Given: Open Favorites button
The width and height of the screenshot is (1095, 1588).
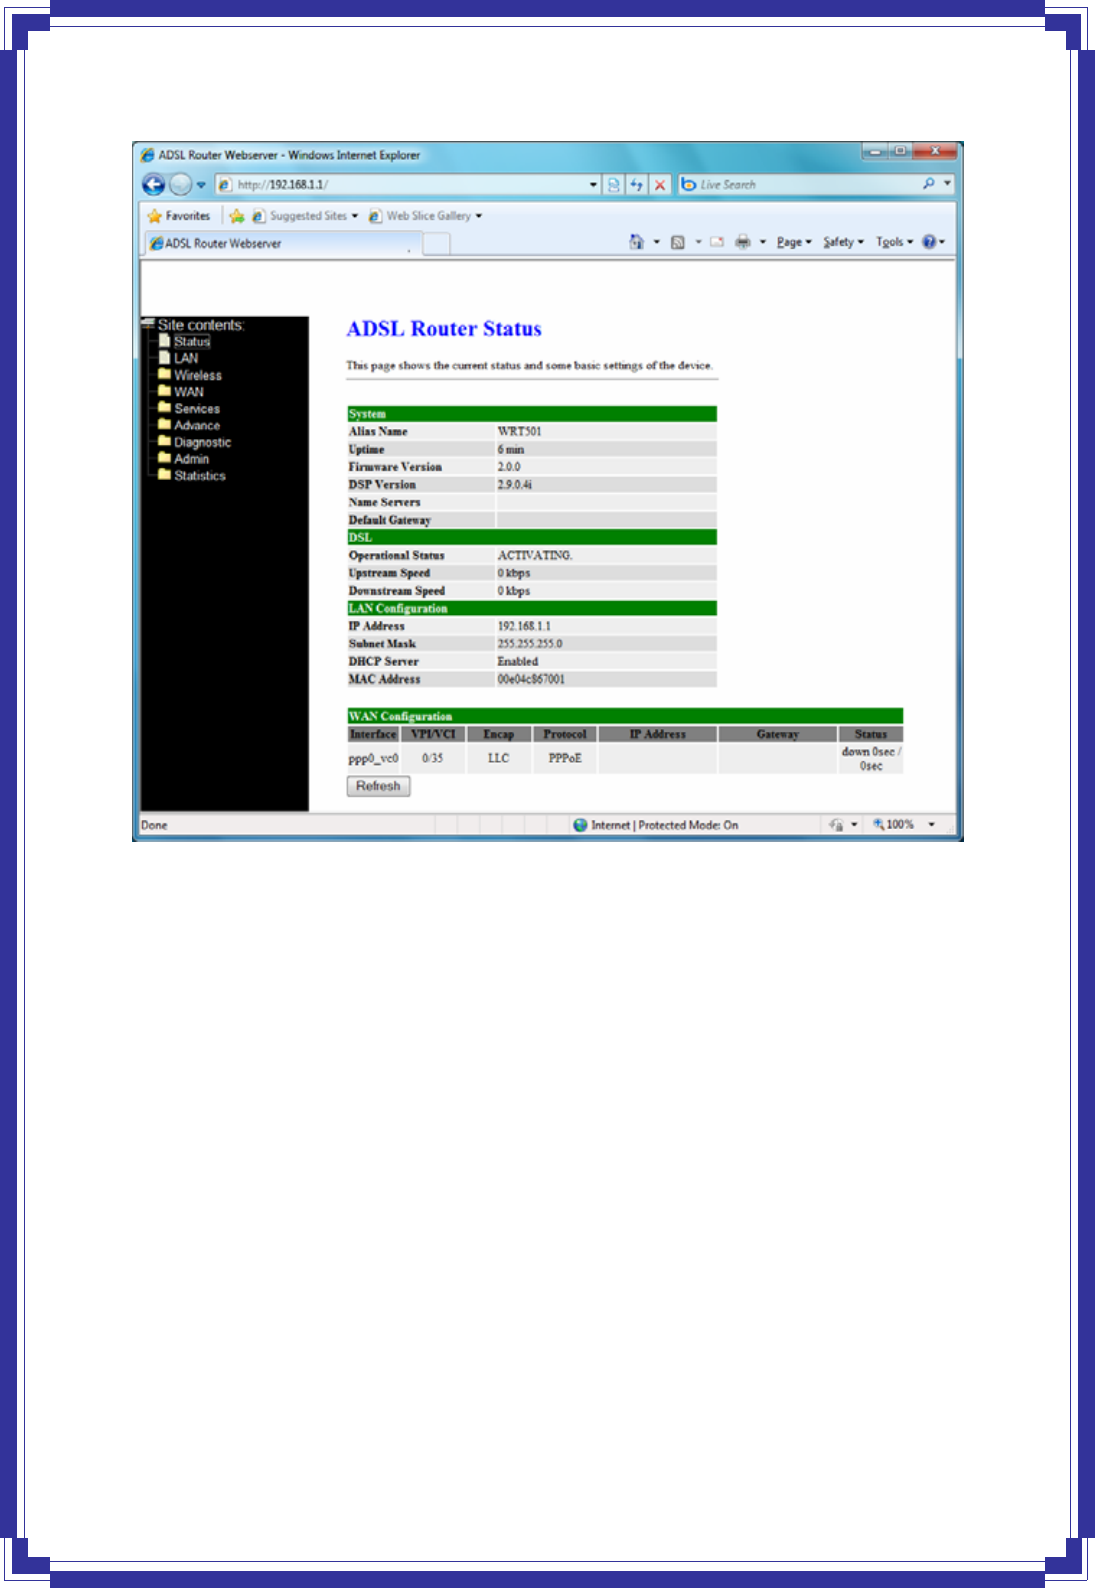Looking at the screenshot, I should pos(179,216).
